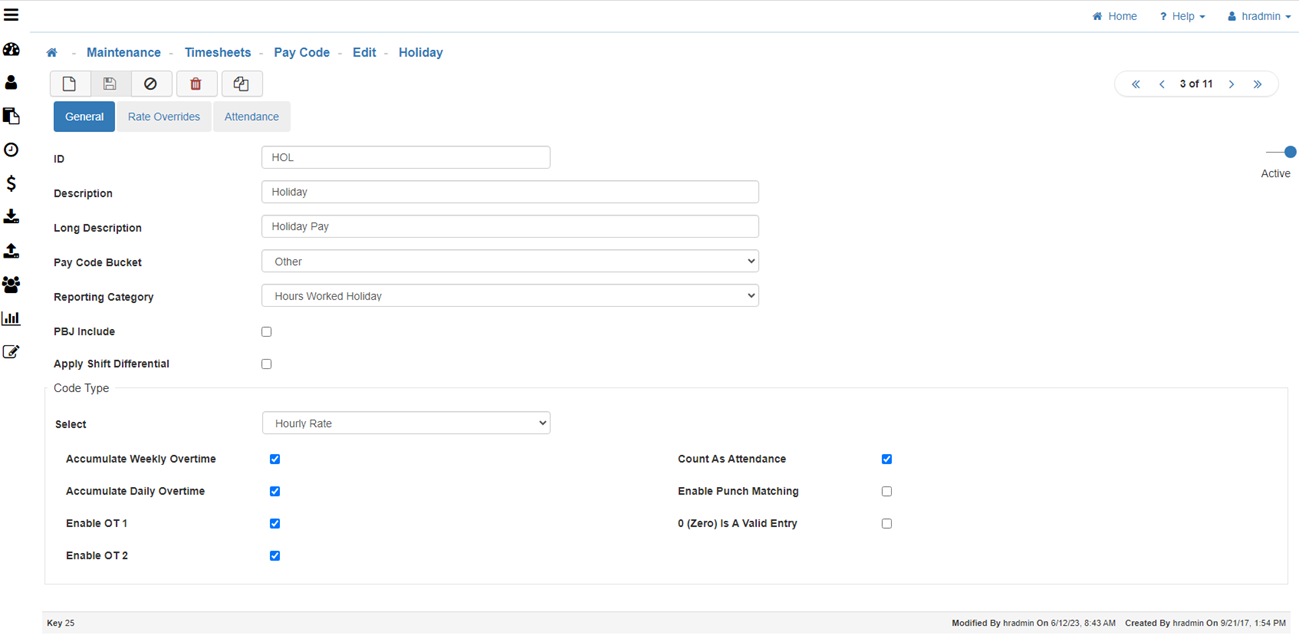
Task: Open the Pay Code Bucket dropdown
Action: point(509,261)
